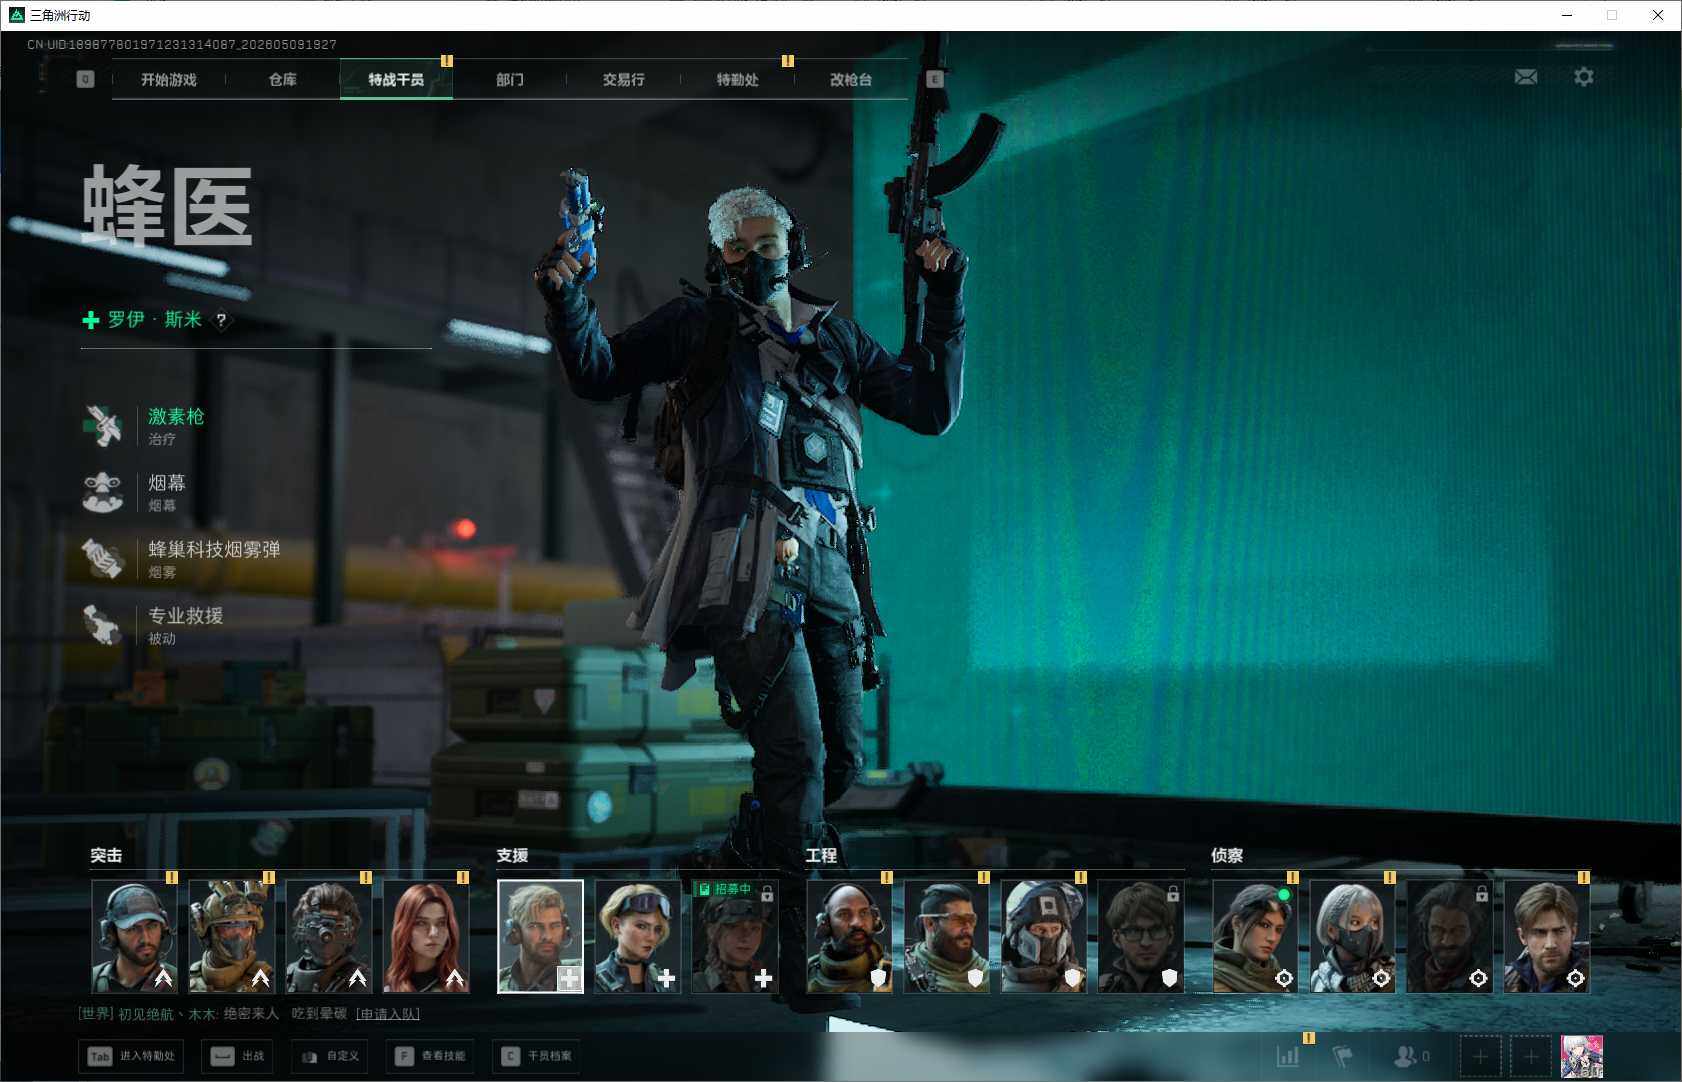Open the mail inbox envelope icon

pos(1526,77)
